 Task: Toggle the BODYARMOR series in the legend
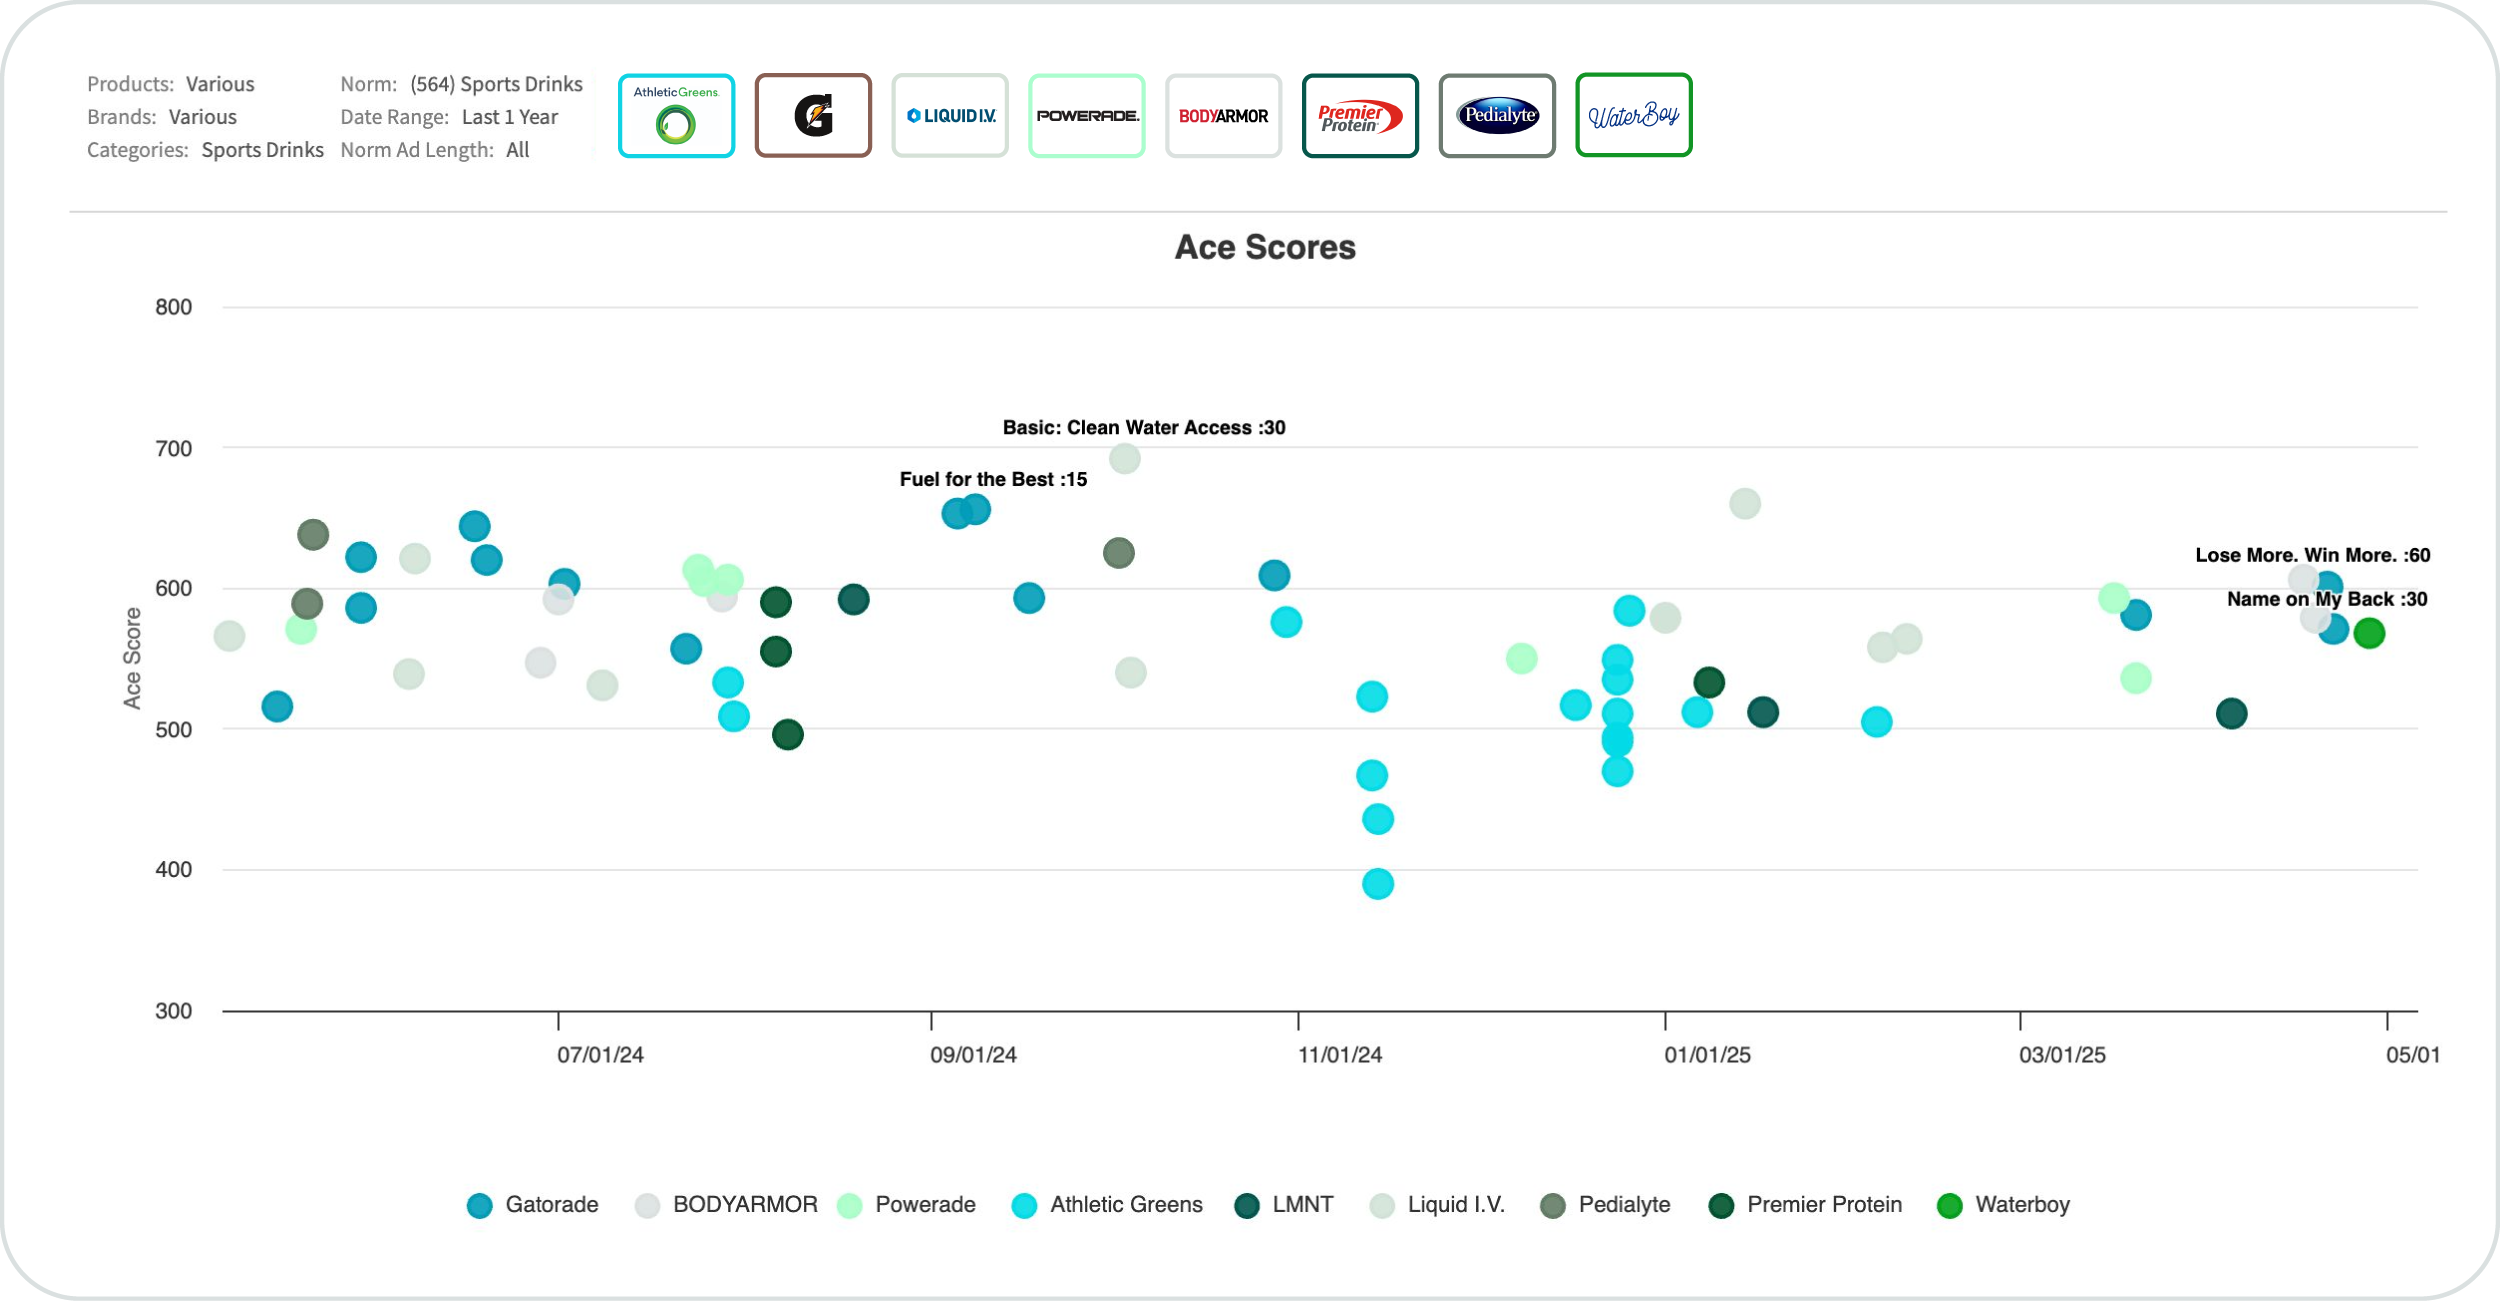point(727,1205)
